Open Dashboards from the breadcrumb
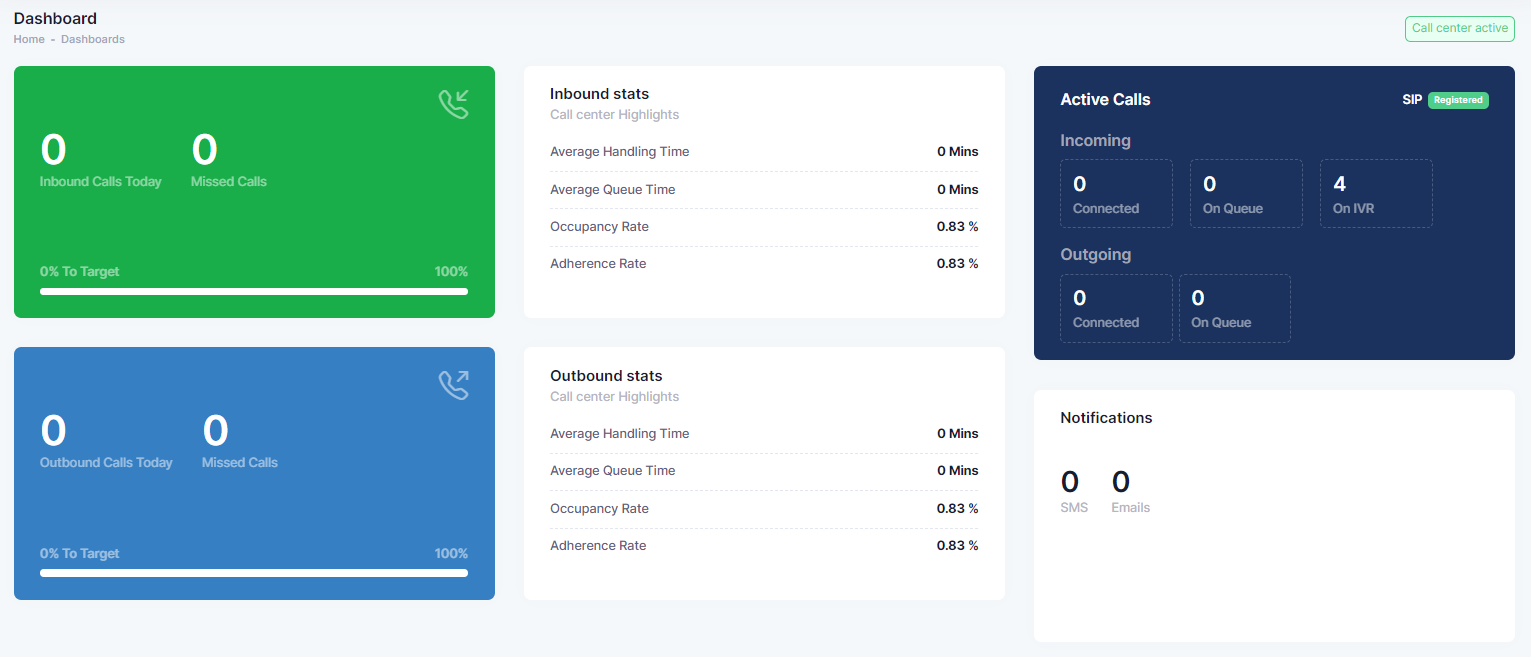 point(92,39)
